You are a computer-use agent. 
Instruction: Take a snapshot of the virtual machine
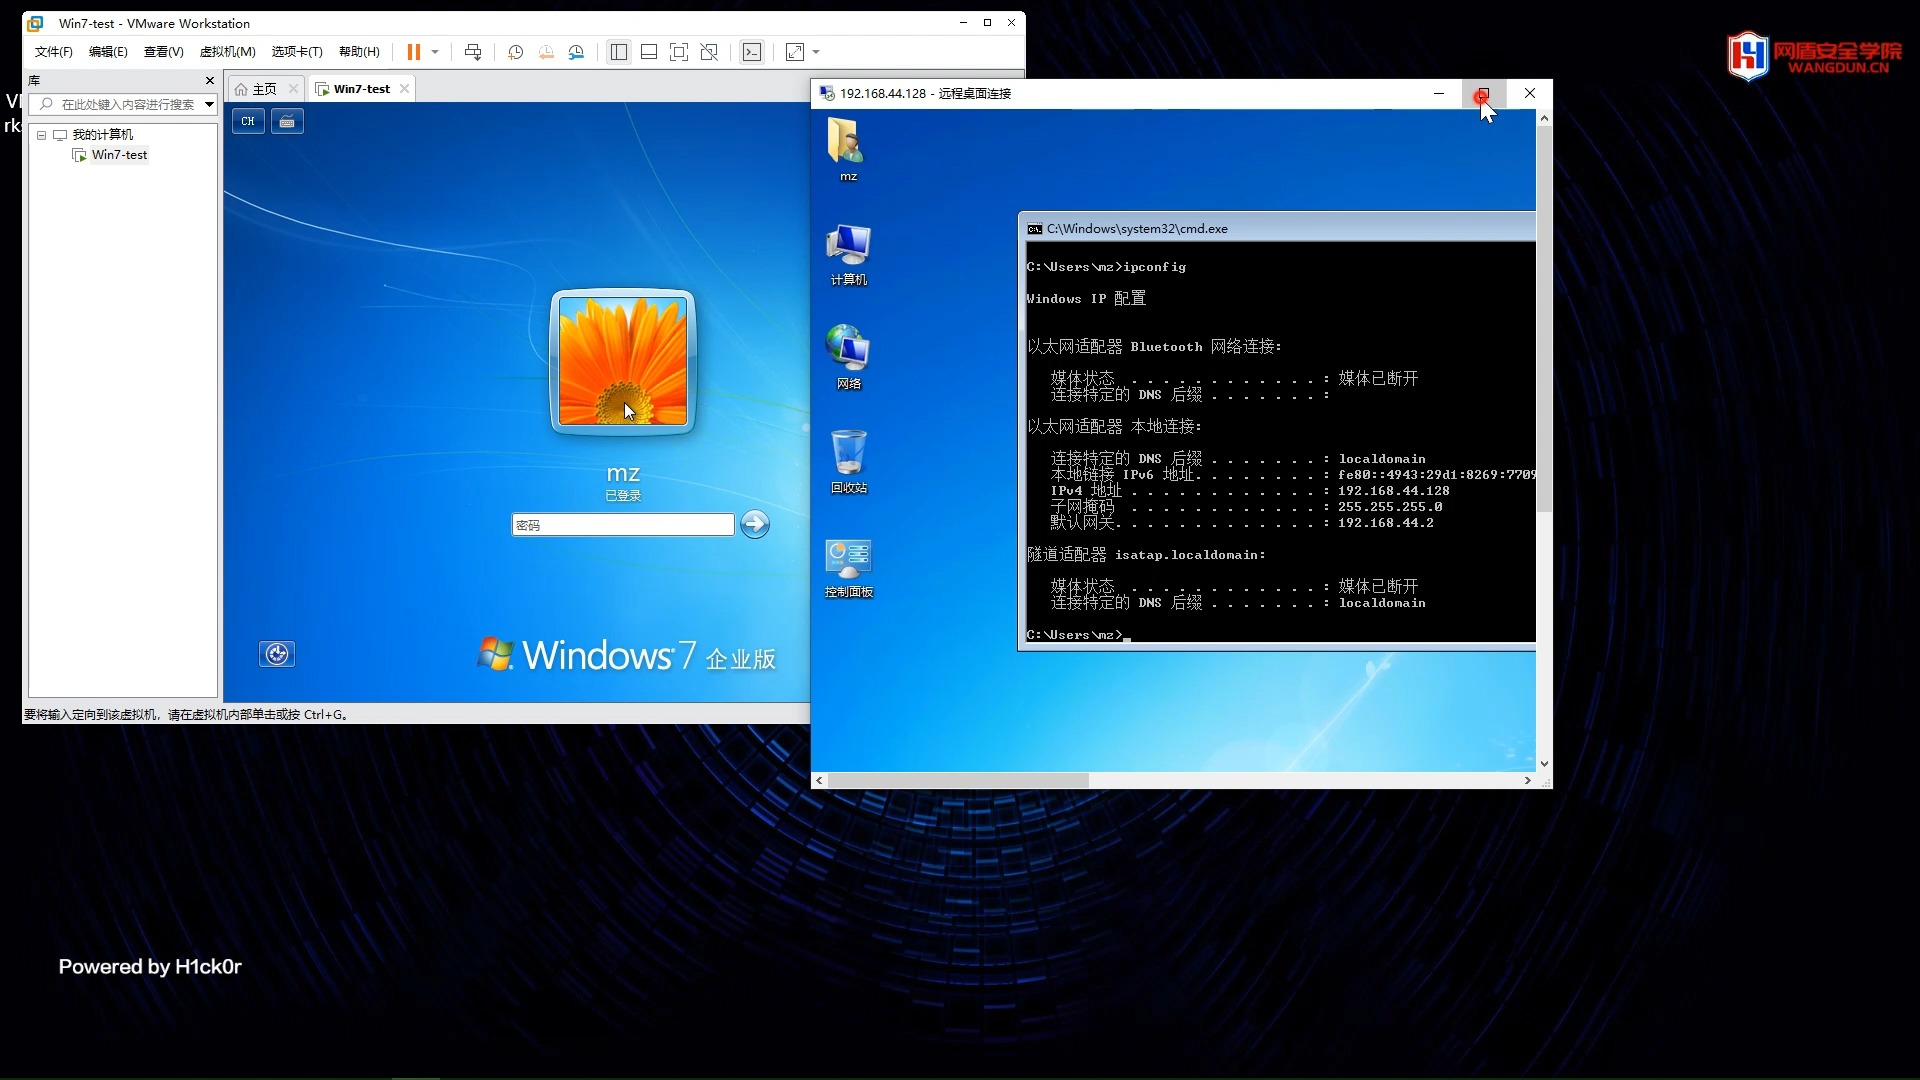[x=515, y=52]
